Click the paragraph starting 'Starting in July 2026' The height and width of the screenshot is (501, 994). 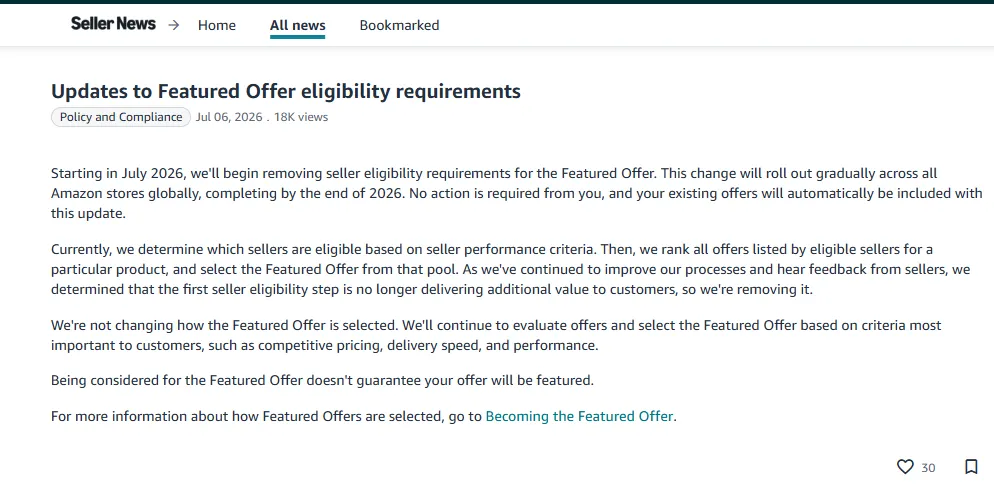pos(517,193)
